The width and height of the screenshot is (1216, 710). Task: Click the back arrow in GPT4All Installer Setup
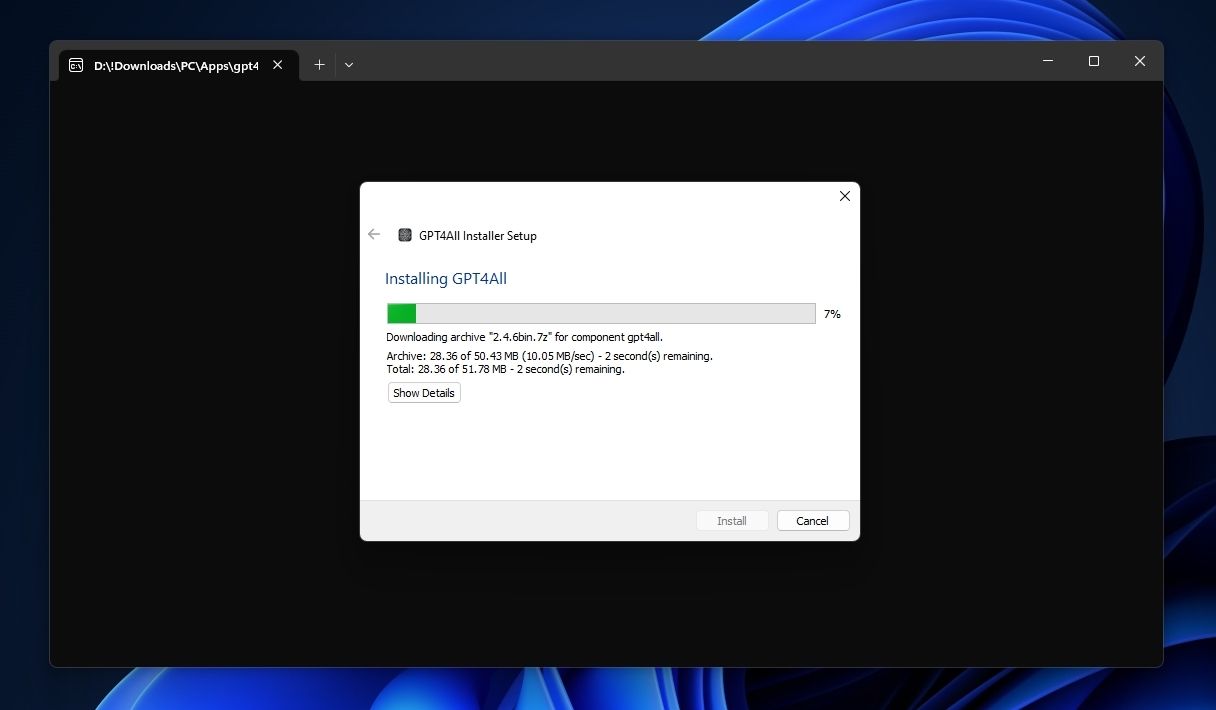[374, 234]
